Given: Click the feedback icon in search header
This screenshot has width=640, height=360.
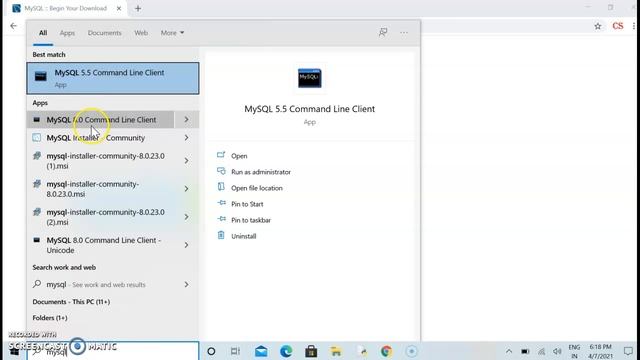Looking at the screenshot, I should pos(383,32).
